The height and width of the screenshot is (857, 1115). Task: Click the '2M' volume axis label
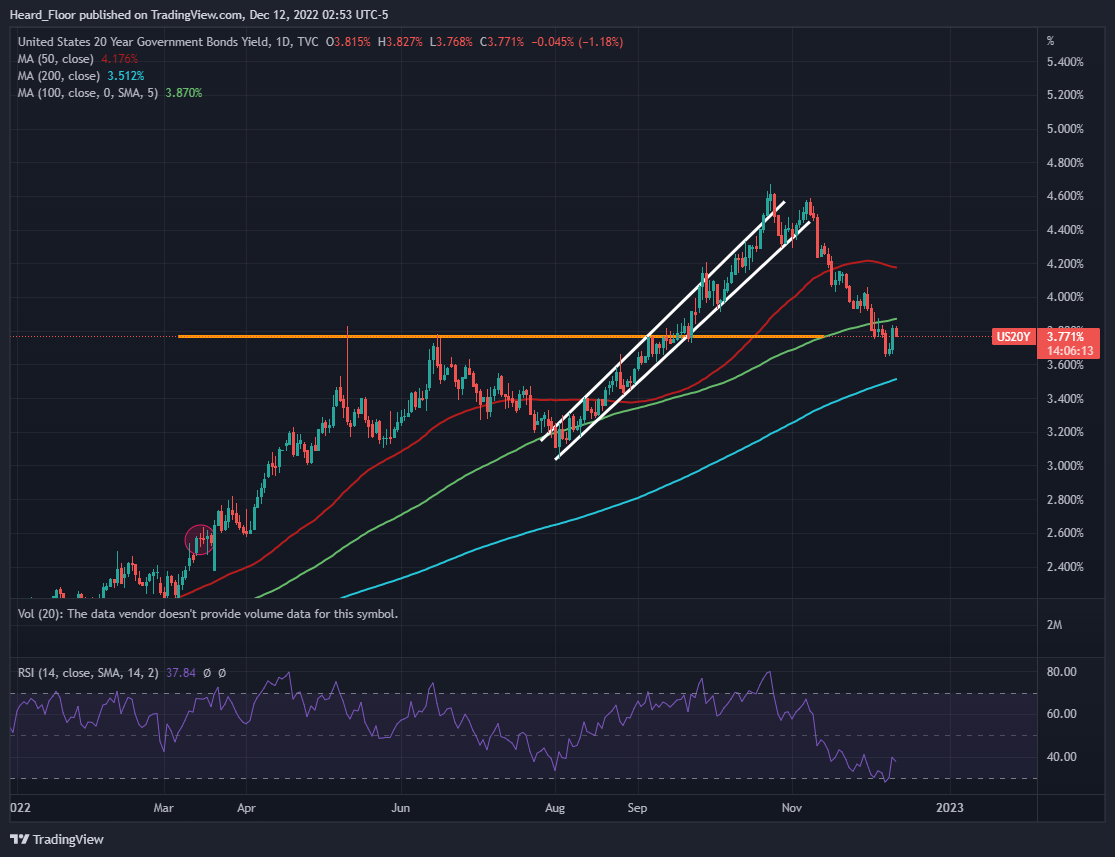point(1055,625)
